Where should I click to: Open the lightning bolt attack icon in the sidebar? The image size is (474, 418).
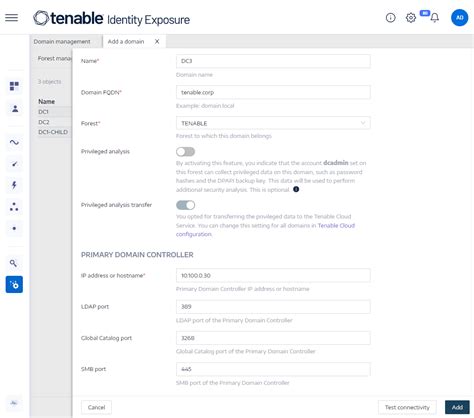14,185
